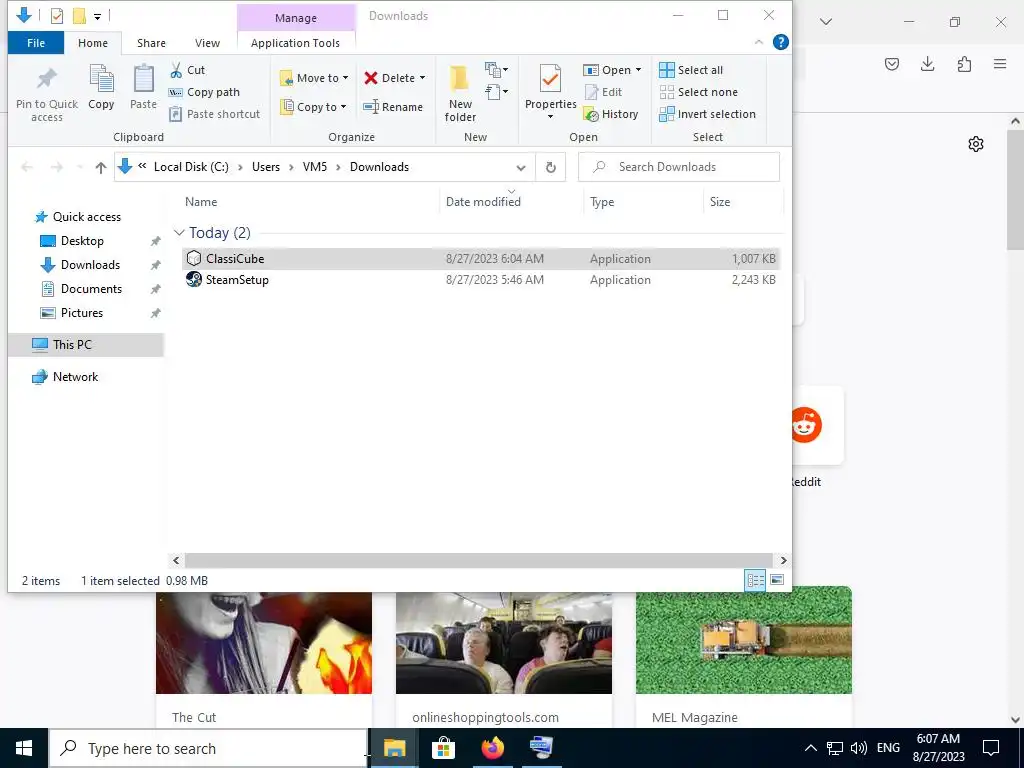Screen dimensions: 1024x768
Task: Switch to Details view icon
Action: click(756, 580)
